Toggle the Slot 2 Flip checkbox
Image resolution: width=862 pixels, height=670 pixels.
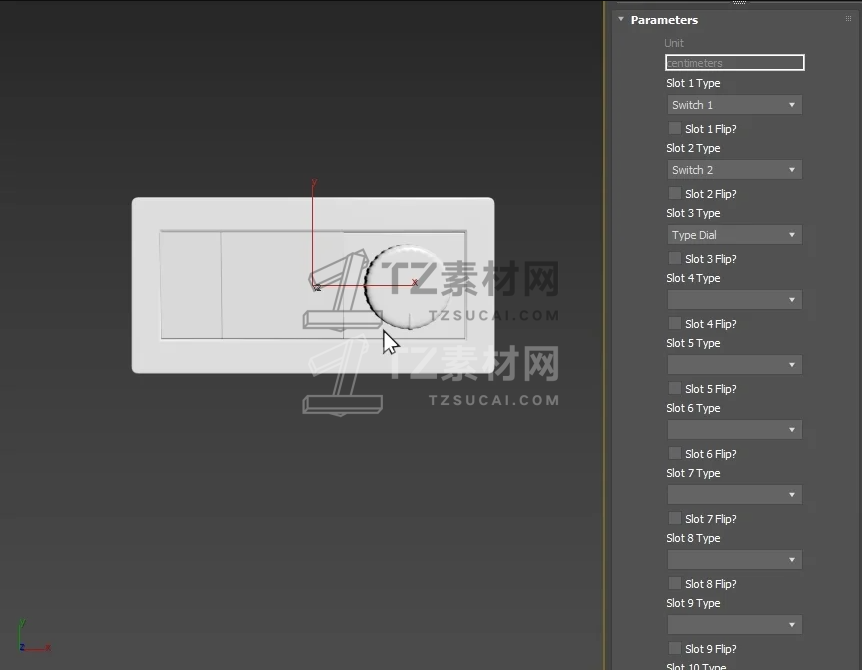(675, 194)
